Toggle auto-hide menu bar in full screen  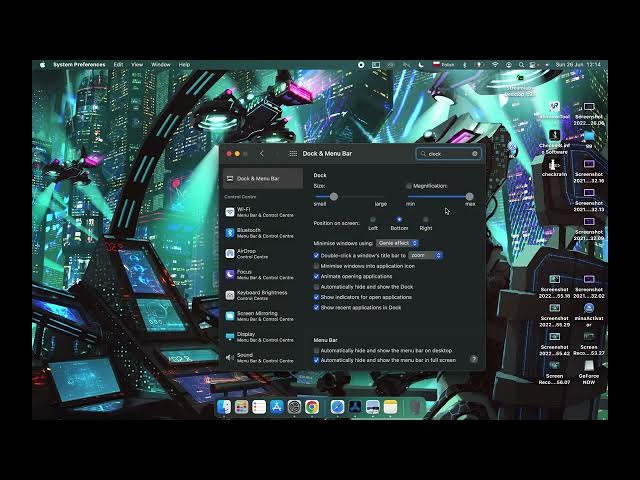point(316,360)
